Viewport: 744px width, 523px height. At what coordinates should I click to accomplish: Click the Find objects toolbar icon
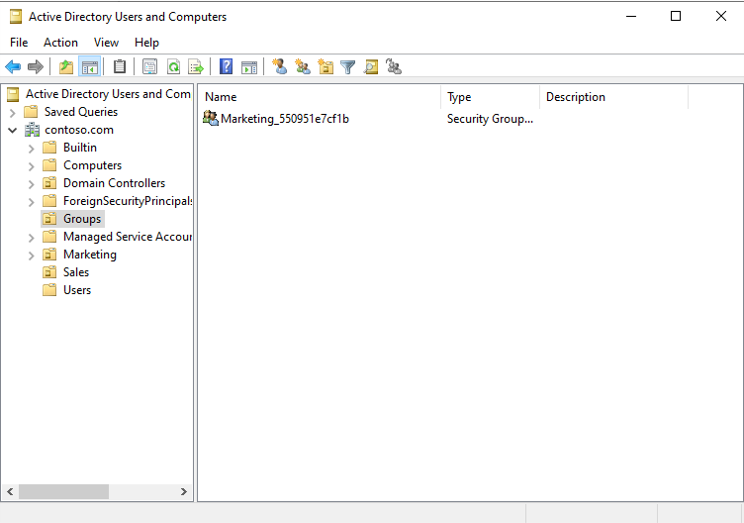click(x=371, y=67)
